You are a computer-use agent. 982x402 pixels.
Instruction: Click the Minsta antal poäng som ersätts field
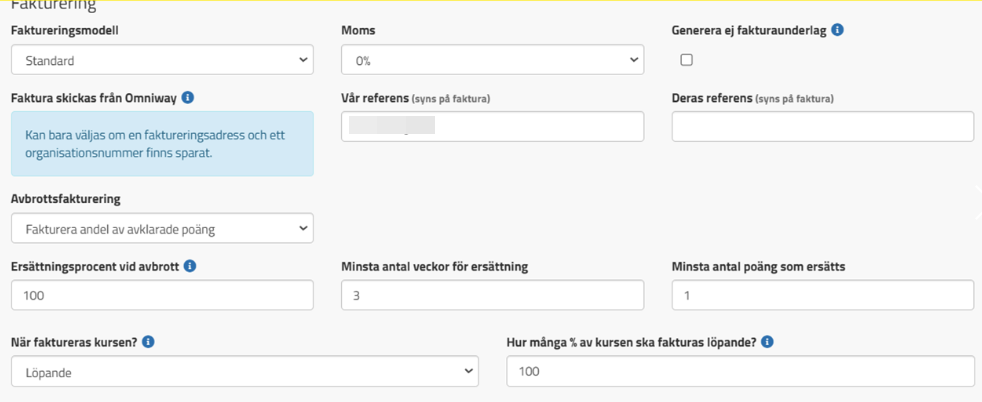pyautogui.click(x=822, y=295)
